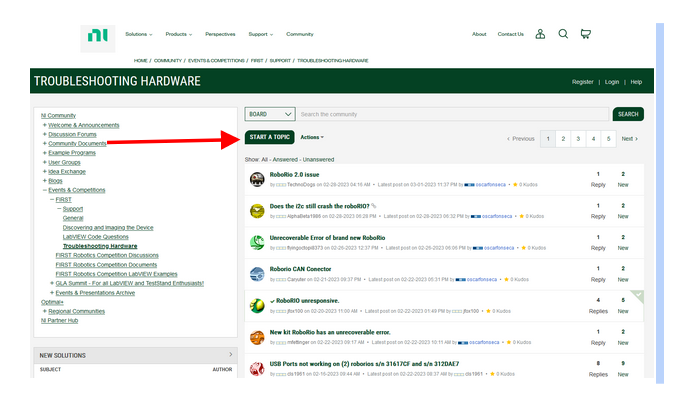Image resolution: width=699 pixels, height=410 pixels.
Task: Click the Start a Topic button
Action: tap(270, 137)
